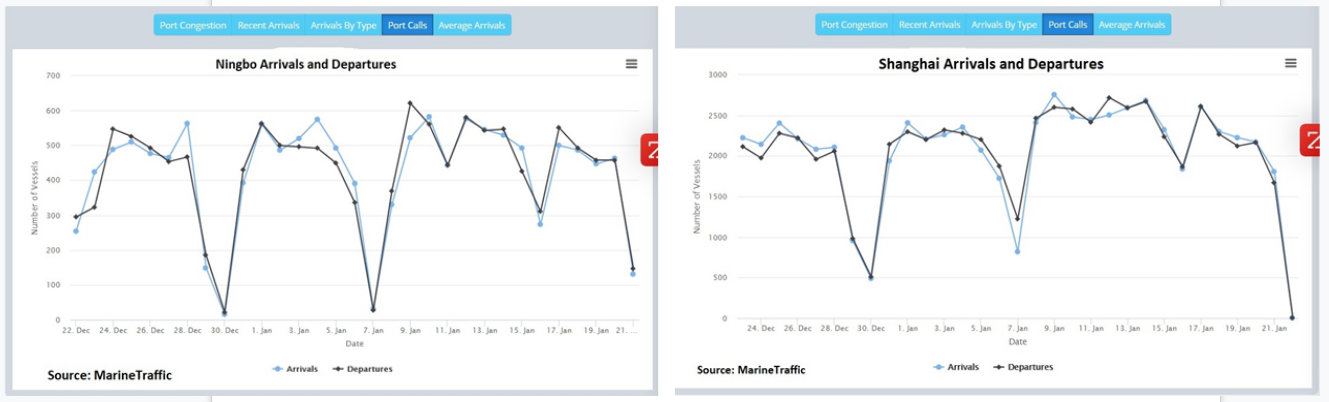1329x402 pixels.
Task: Click the red Z icon beside Shanghai chart
Action: coord(1315,140)
